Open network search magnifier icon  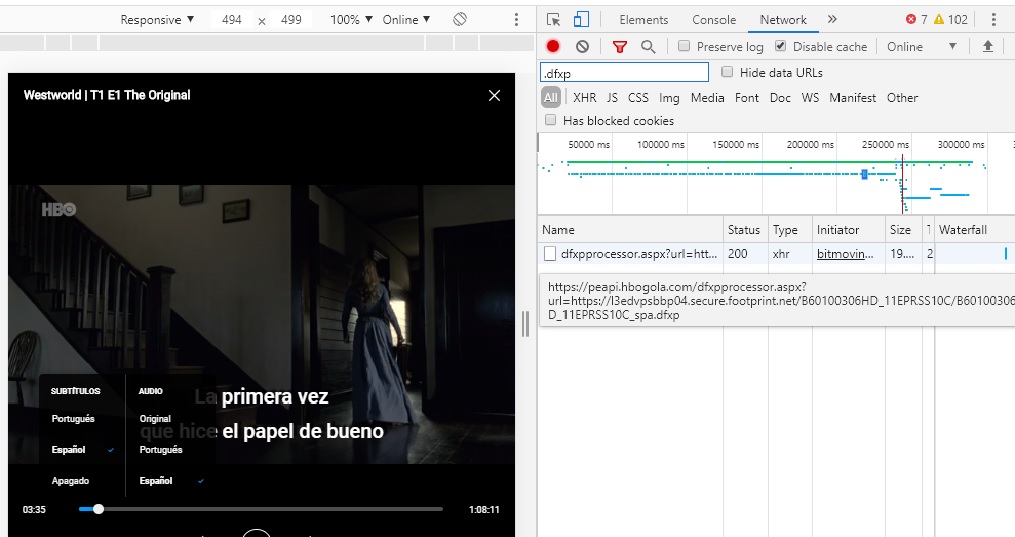pos(648,46)
